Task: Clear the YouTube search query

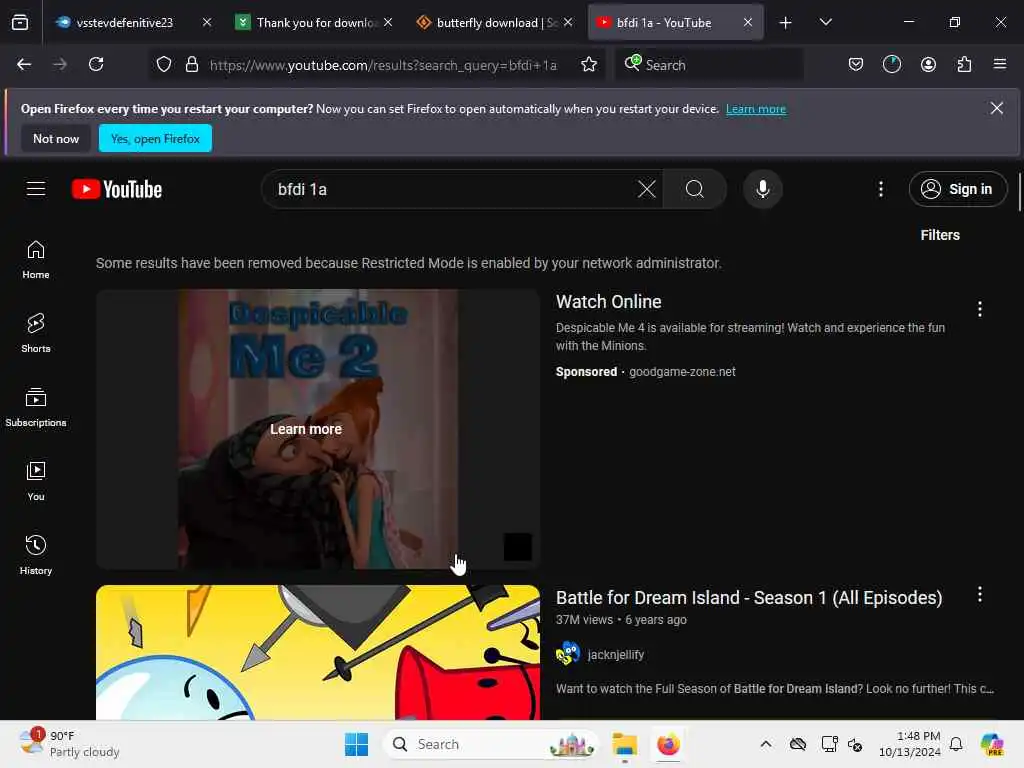Action: tap(647, 189)
